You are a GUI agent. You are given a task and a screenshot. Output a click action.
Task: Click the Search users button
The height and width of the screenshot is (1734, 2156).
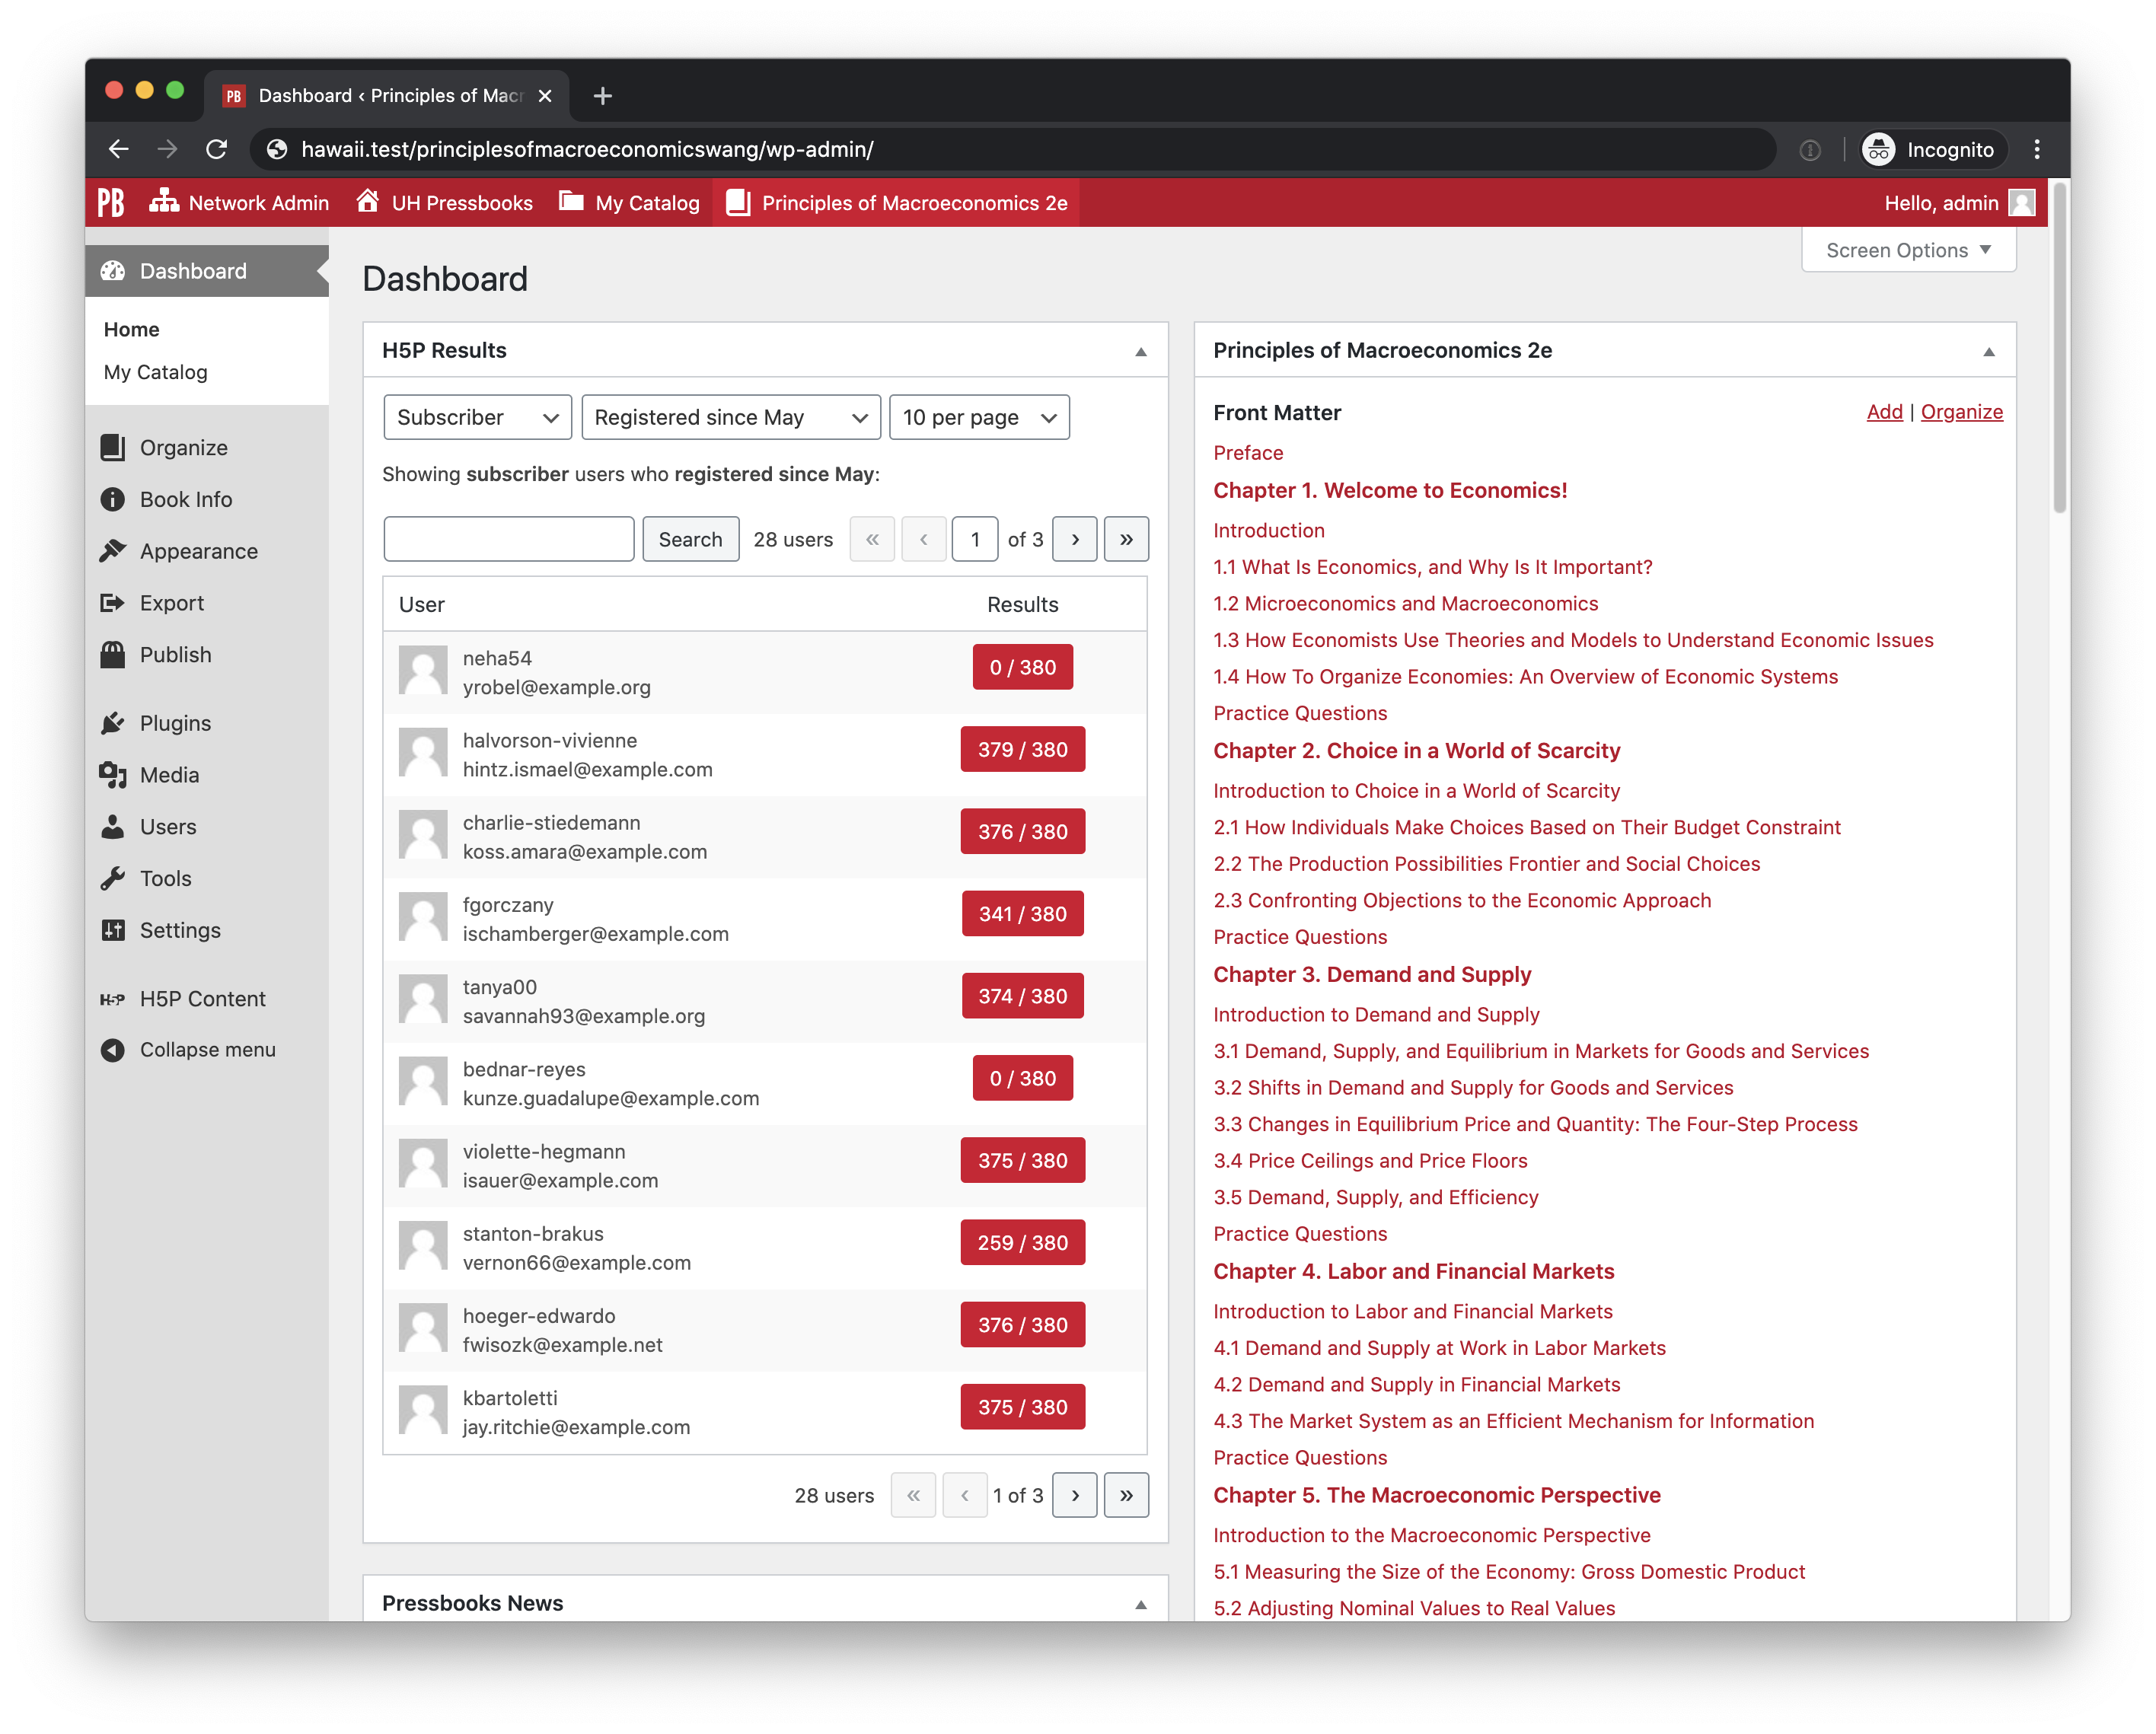690,539
